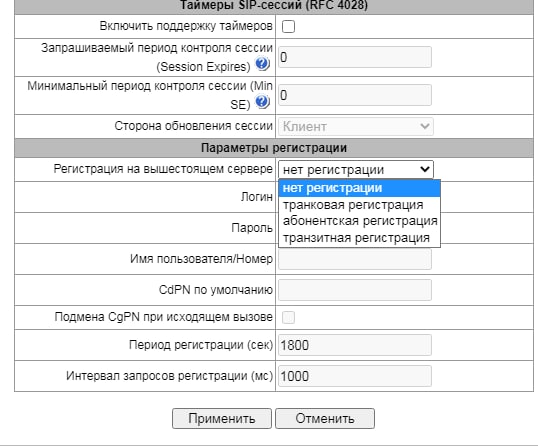Choose 'транковая регистрация' option
This screenshot has width=538, height=446.
tap(359, 205)
